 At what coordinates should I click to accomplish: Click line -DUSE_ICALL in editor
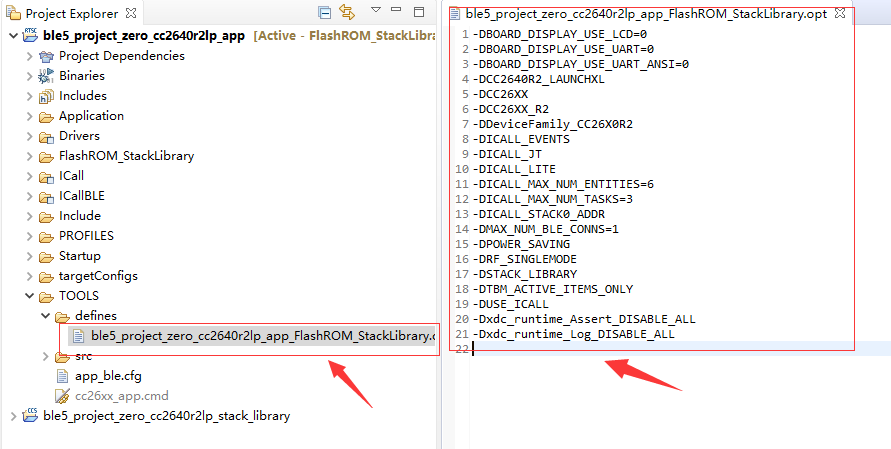pyautogui.click(x=510, y=304)
